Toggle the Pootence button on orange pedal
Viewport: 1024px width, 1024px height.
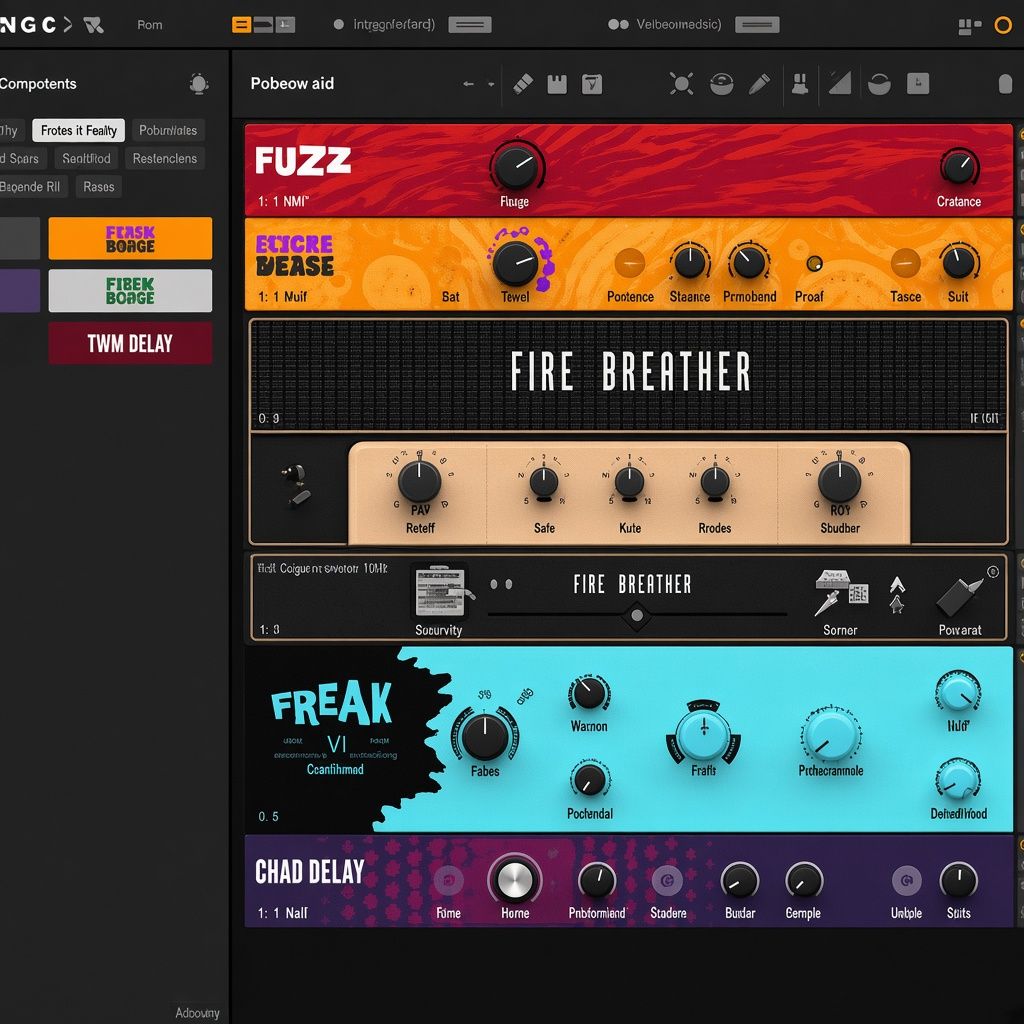click(x=630, y=263)
